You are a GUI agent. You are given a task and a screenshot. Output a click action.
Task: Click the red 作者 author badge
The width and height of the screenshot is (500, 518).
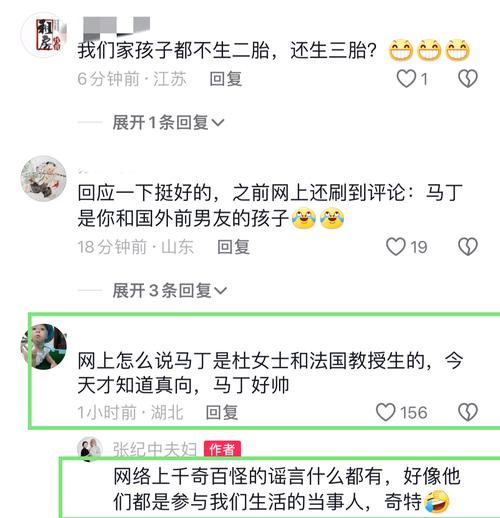coord(222,449)
